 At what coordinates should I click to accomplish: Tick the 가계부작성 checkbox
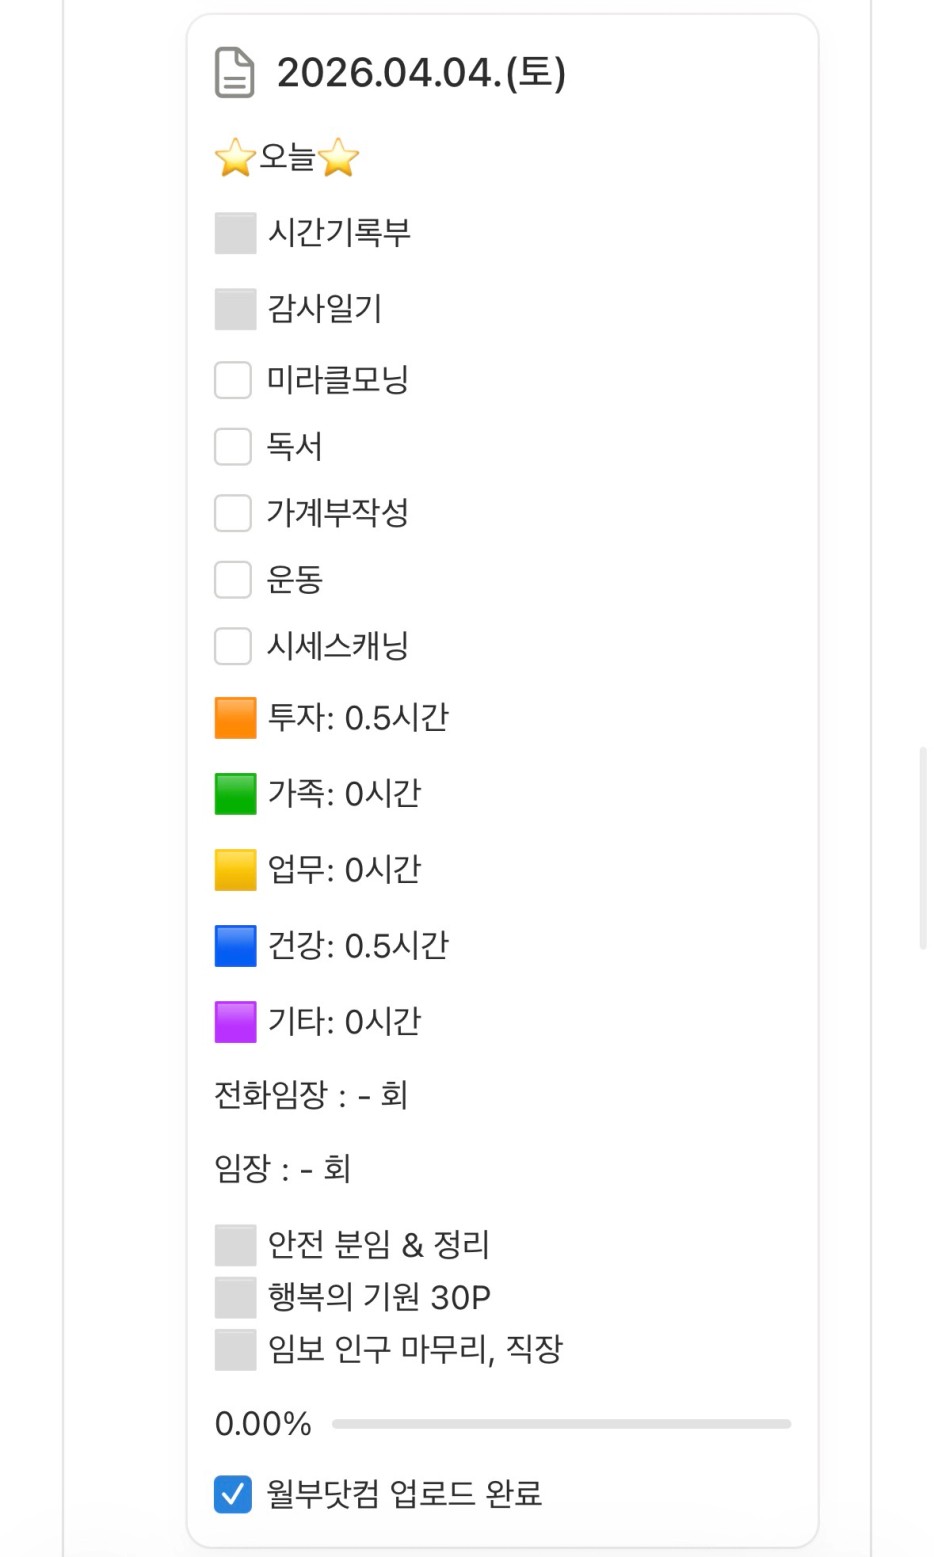point(233,513)
